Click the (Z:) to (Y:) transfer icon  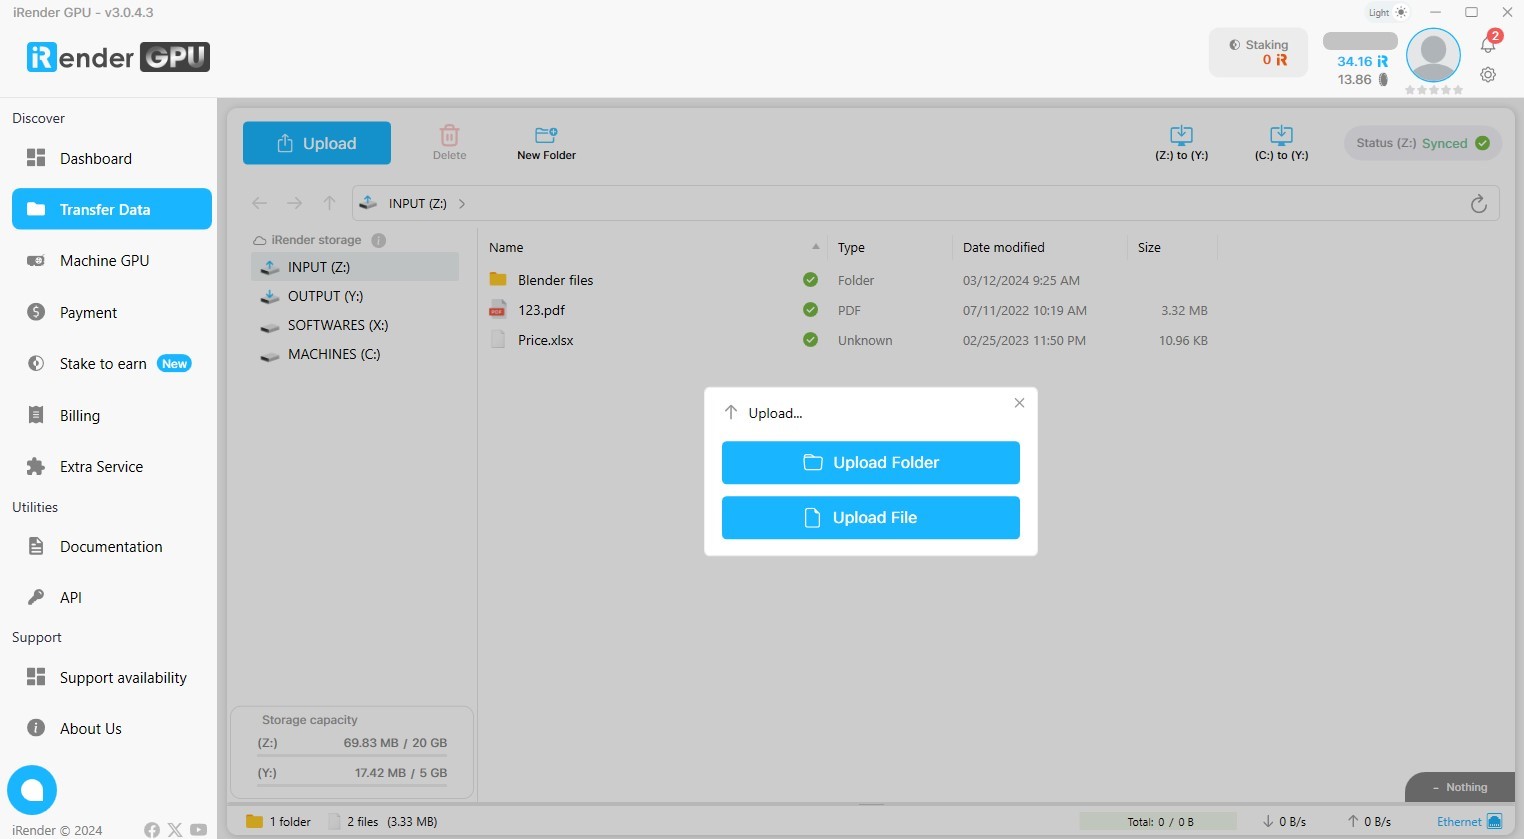click(x=1182, y=143)
